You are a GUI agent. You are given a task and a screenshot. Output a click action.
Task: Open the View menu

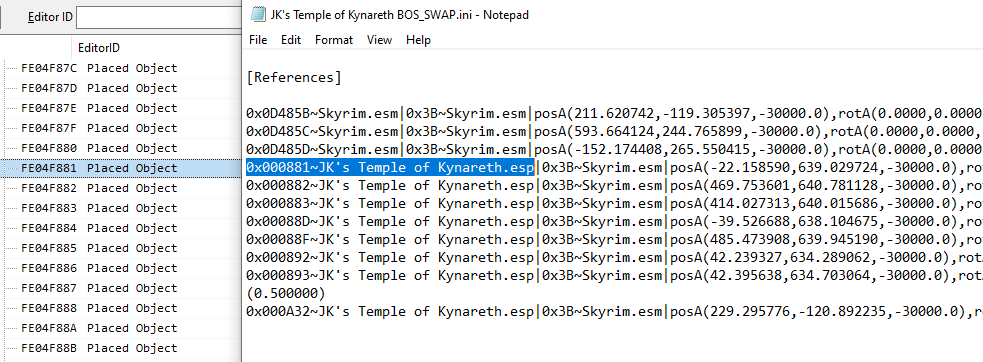379,40
